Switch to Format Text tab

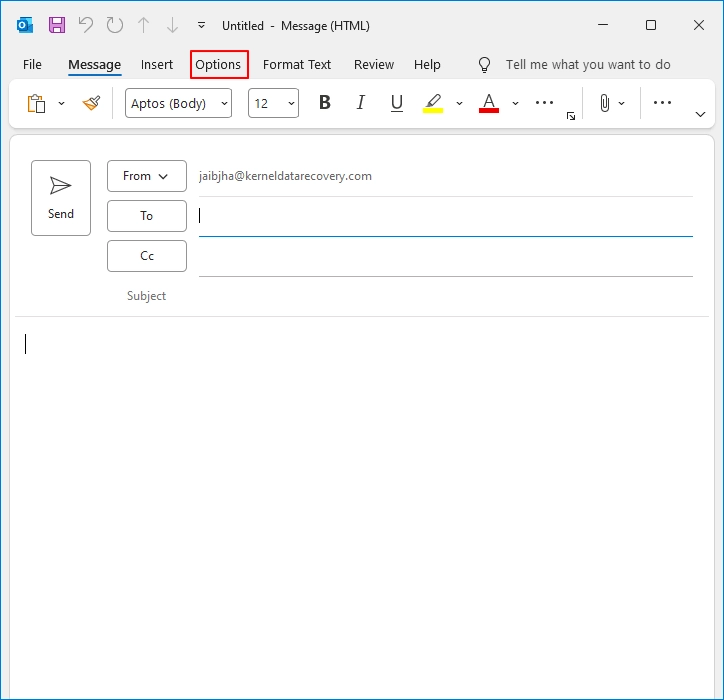tap(297, 64)
